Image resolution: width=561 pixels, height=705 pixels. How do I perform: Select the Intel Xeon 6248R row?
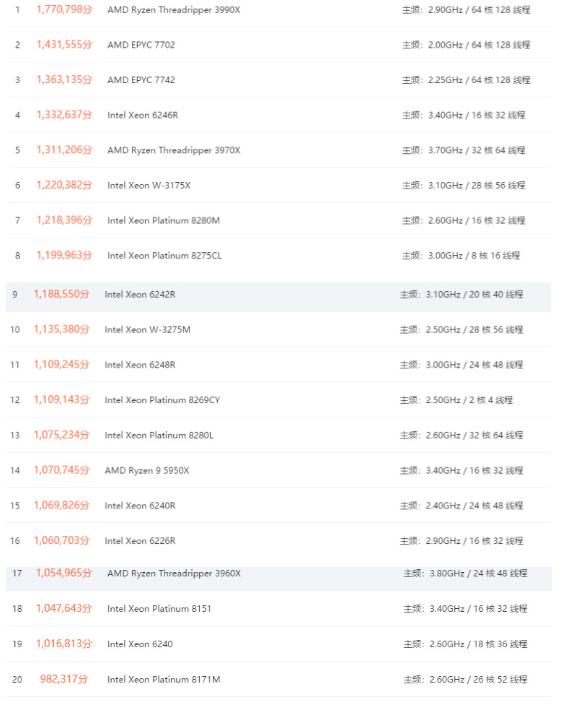(x=279, y=365)
